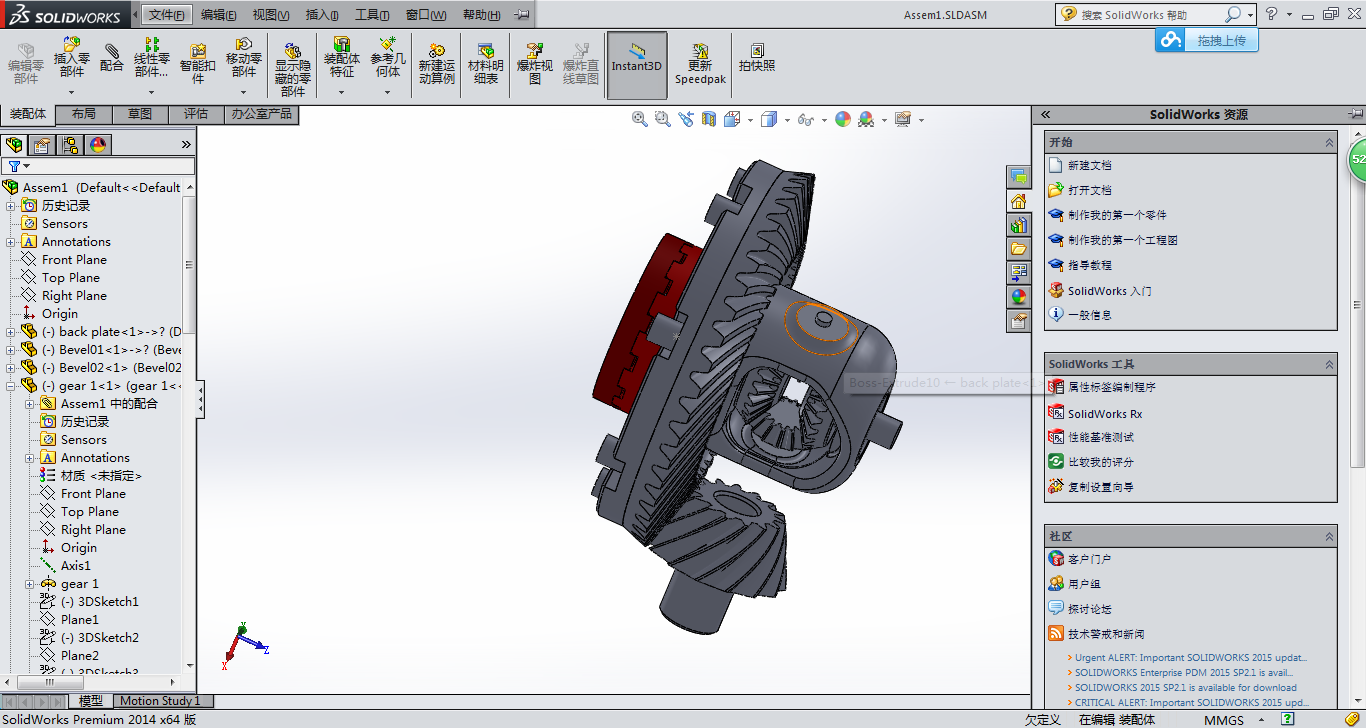The image size is (1366, 728).
Task: Click Edit Appearance sphere in view toolbar
Action: 843,119
